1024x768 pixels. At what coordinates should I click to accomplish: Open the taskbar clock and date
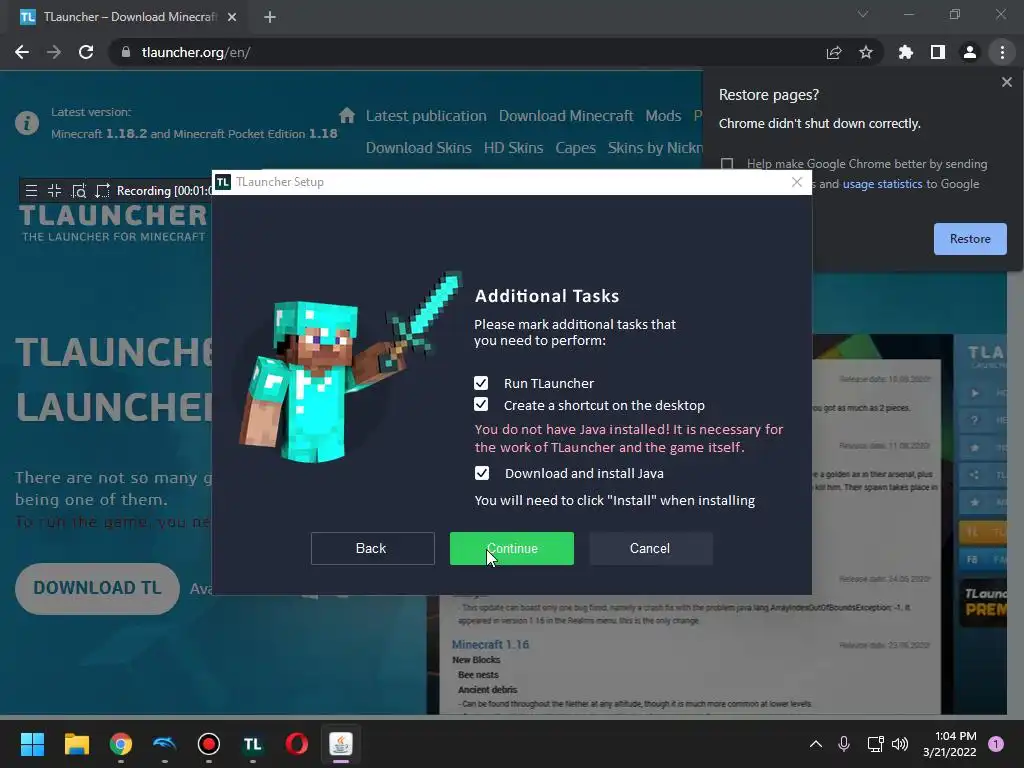(x=949, y=744)
